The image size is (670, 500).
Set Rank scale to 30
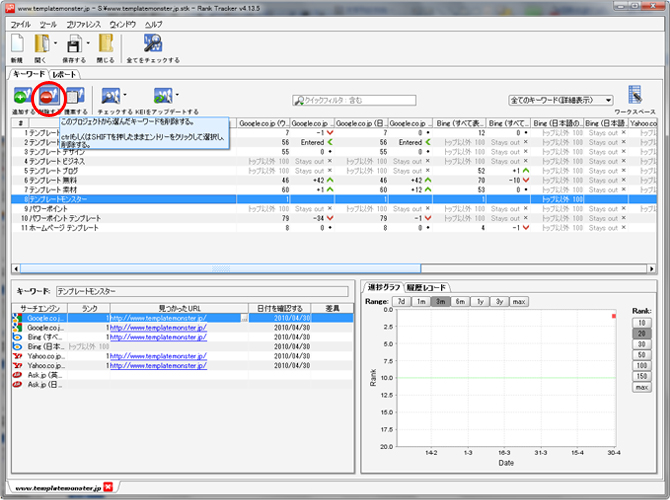641,344
